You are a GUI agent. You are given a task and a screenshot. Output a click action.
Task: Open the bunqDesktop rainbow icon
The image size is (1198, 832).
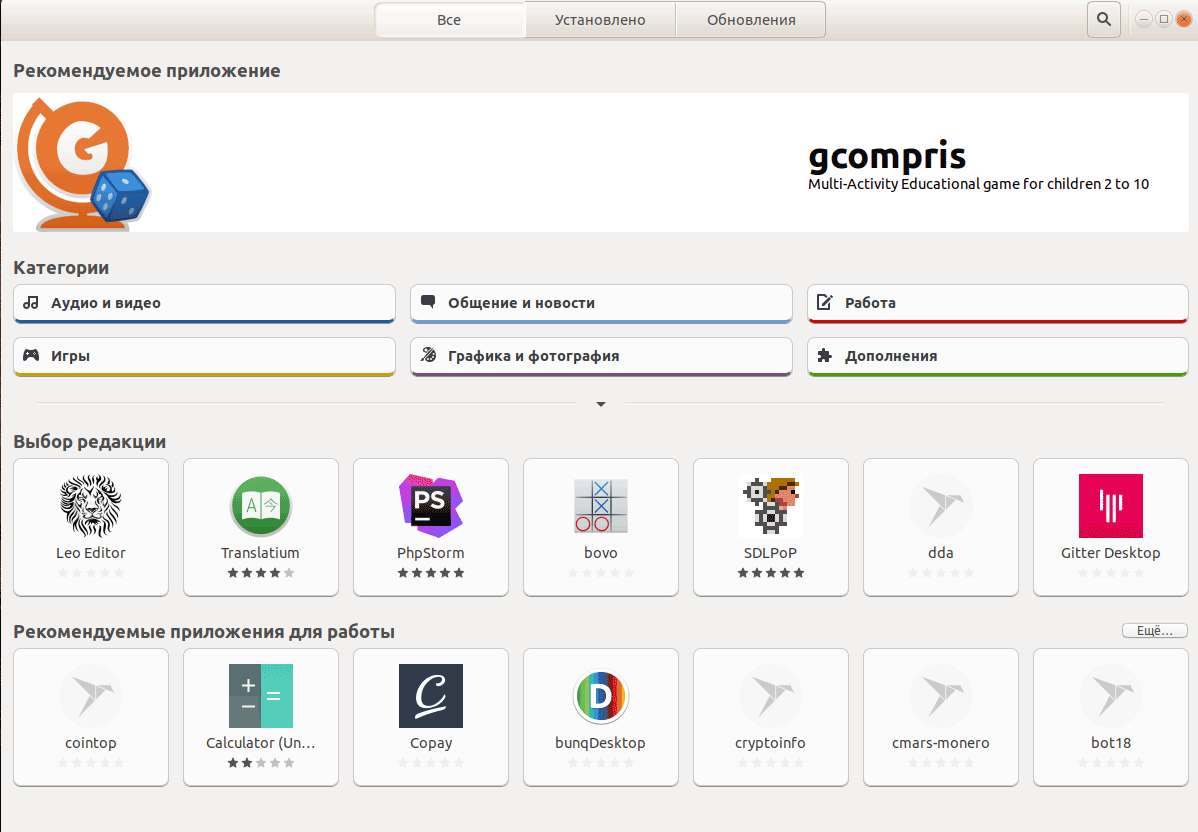(x=601, y=696)
